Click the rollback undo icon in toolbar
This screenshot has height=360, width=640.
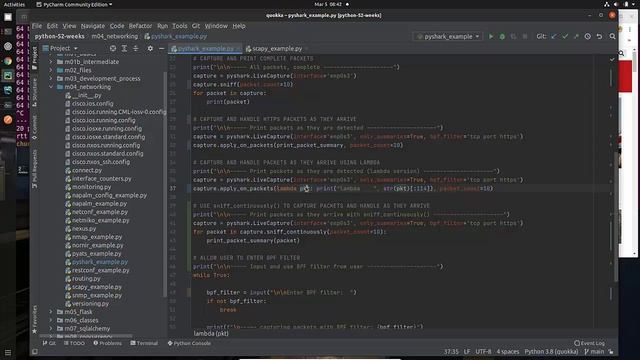coord(599,36)
